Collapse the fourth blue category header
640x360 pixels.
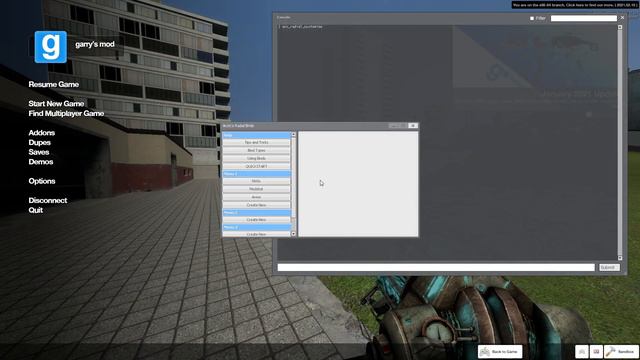pos(256,227)
